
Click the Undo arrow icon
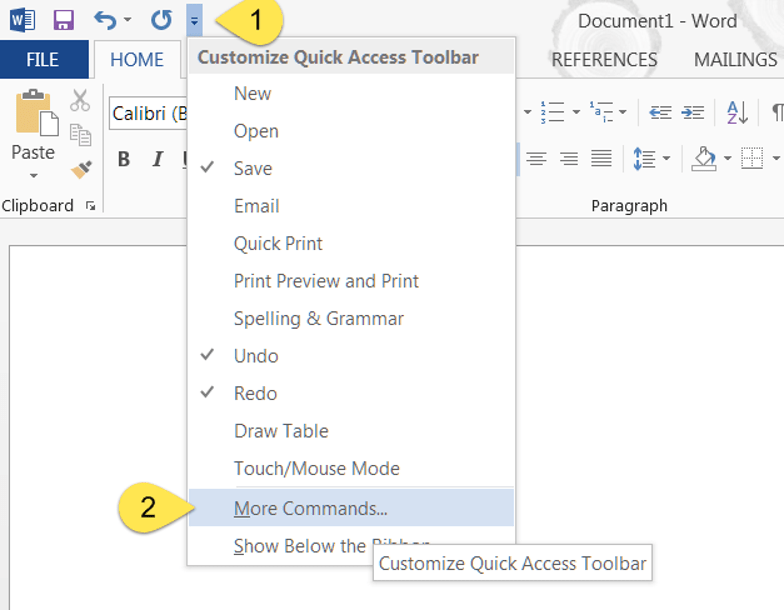click(x=106, y=20)
